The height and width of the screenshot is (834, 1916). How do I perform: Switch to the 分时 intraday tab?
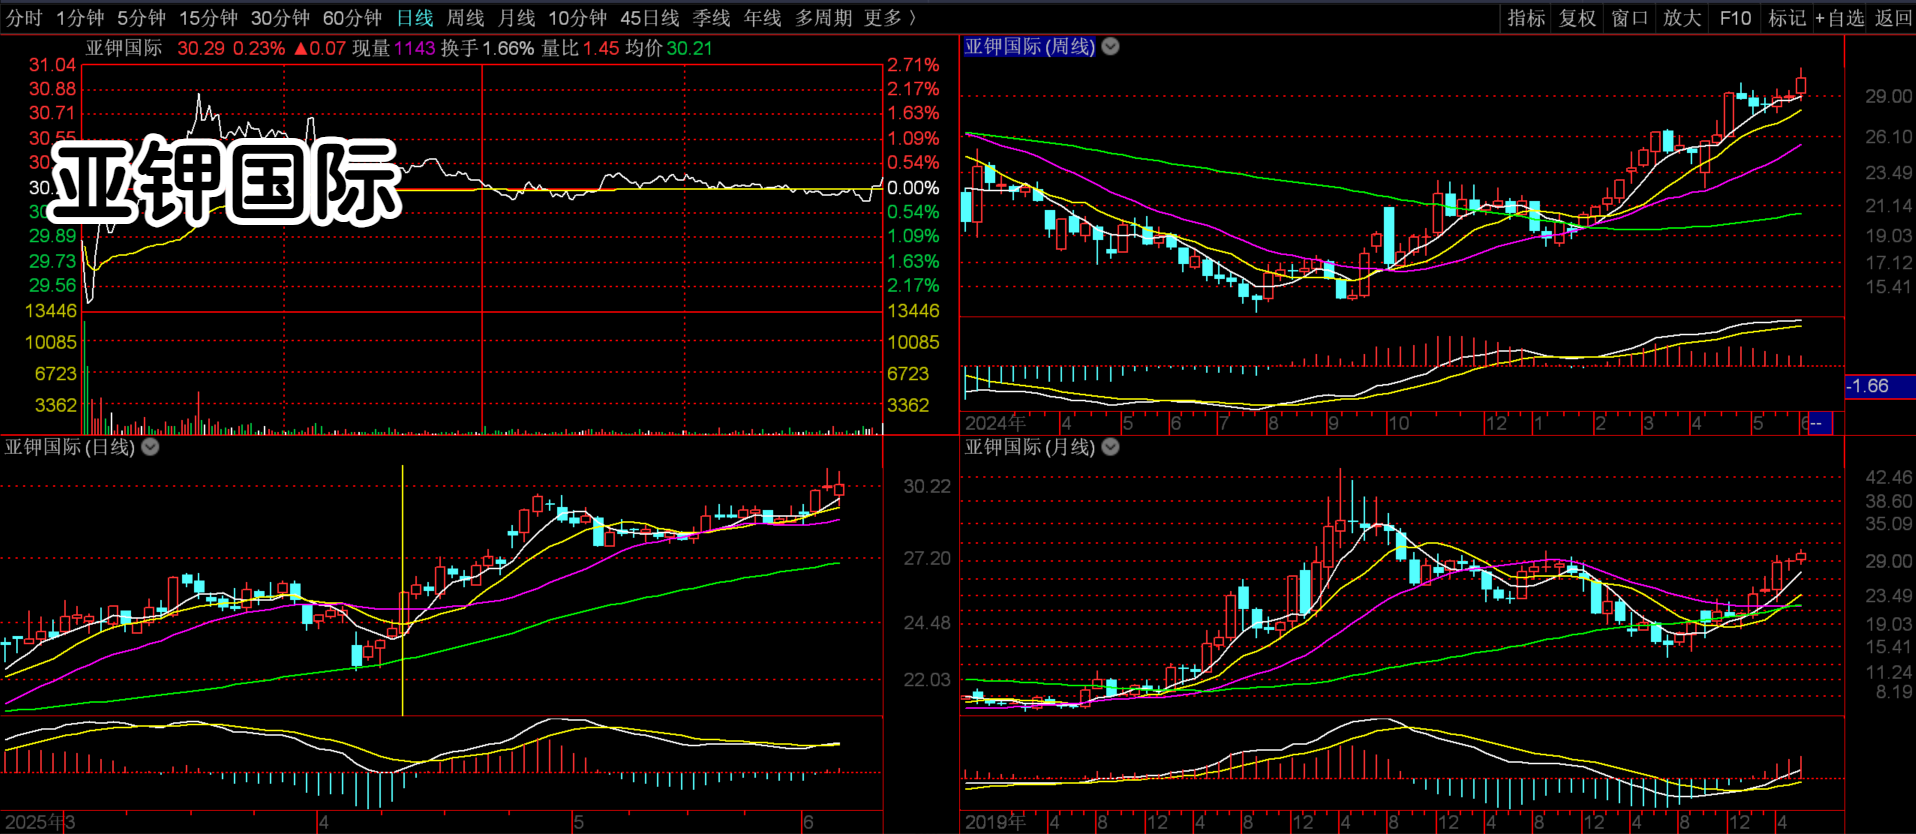[24, 18]
